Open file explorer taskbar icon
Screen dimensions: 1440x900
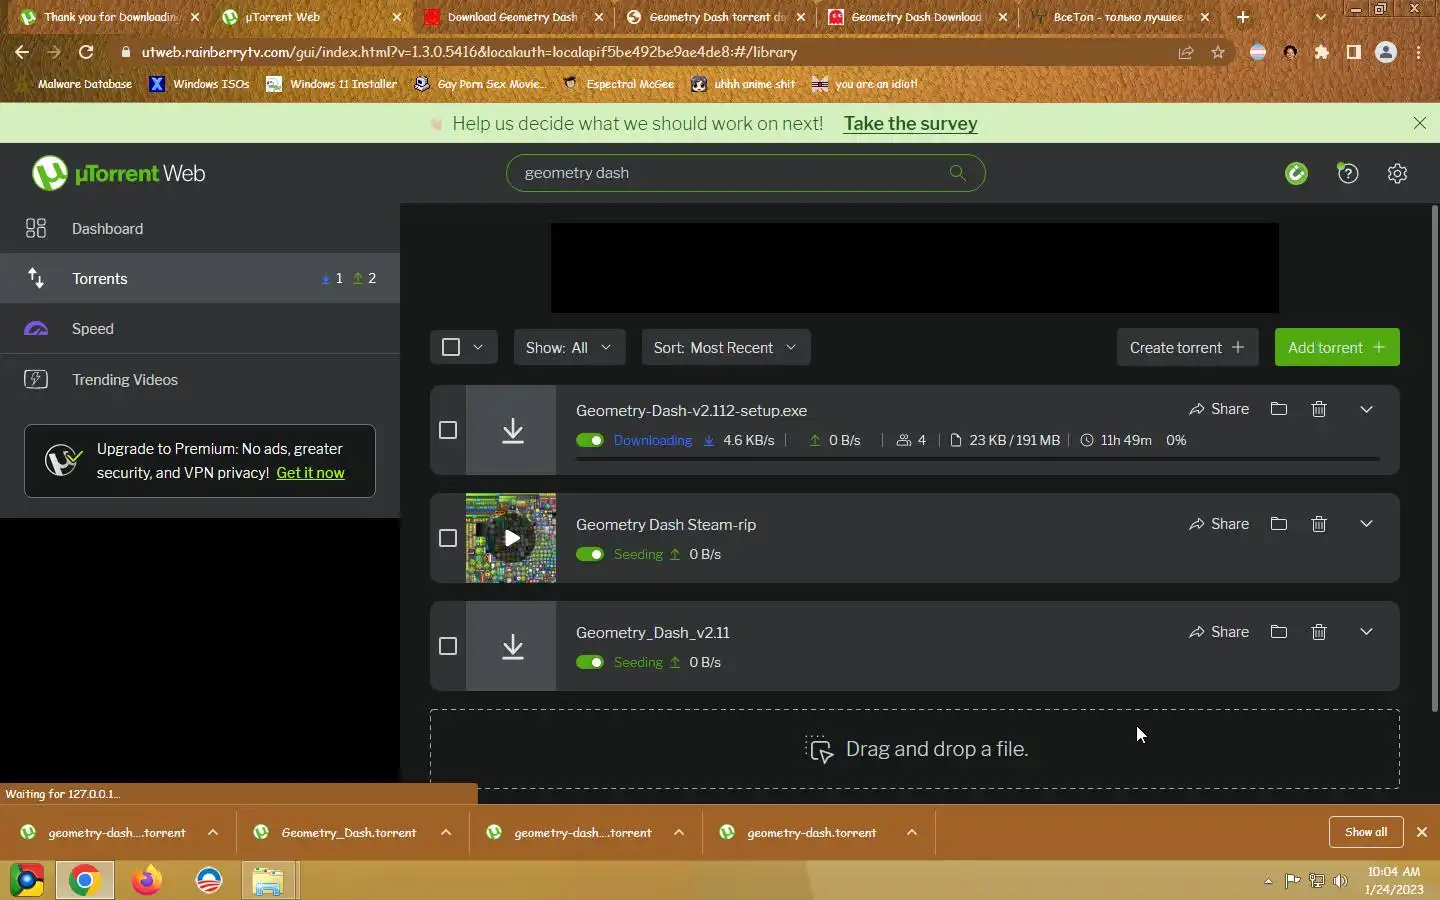point(268,881)
